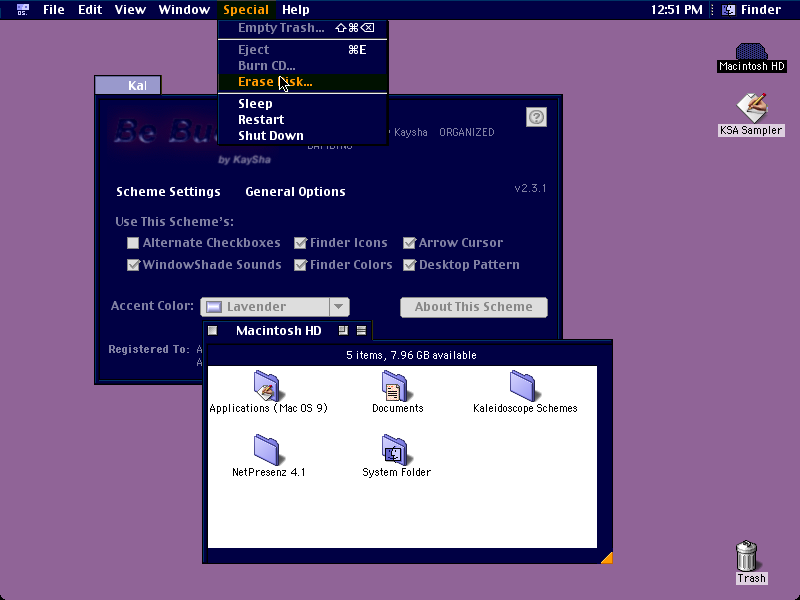Click the menu bar clock
This screenshot has height=600, width=800.
coord(677,10)
